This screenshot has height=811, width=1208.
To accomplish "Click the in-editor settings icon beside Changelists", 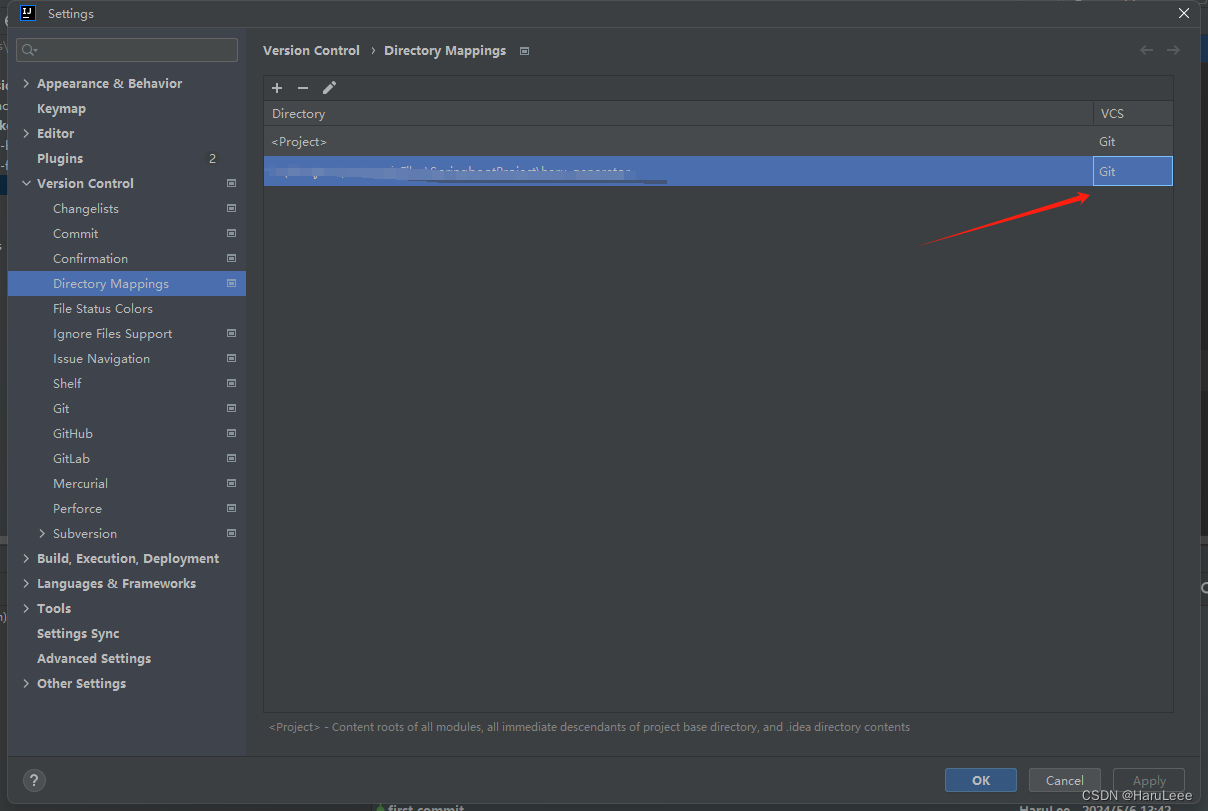I will pos(231,208).
